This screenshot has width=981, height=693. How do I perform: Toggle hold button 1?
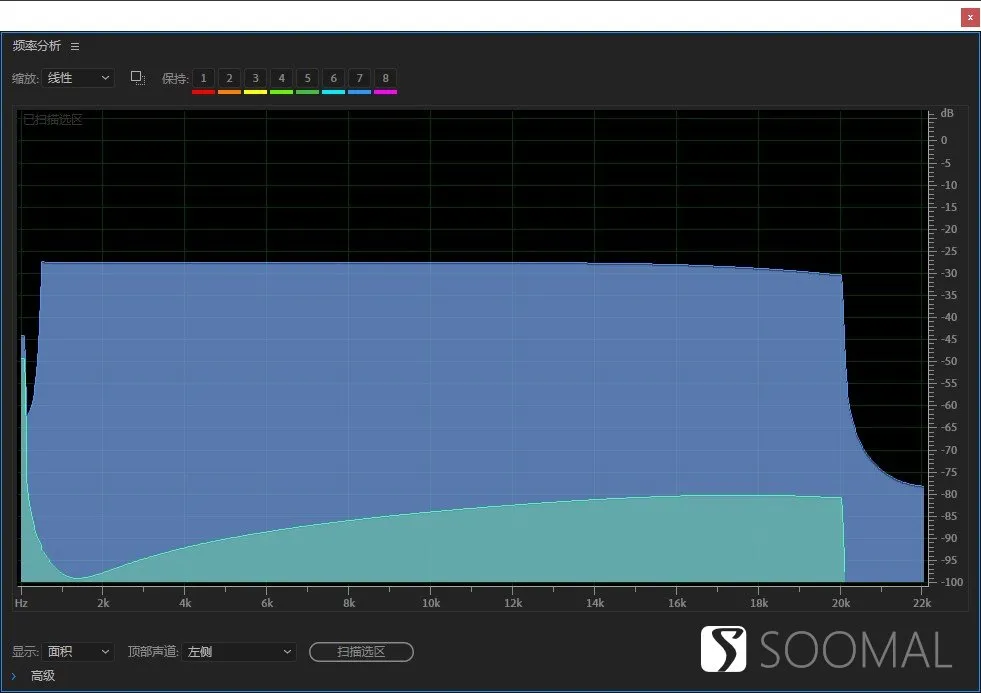click(x=203, y=78)
